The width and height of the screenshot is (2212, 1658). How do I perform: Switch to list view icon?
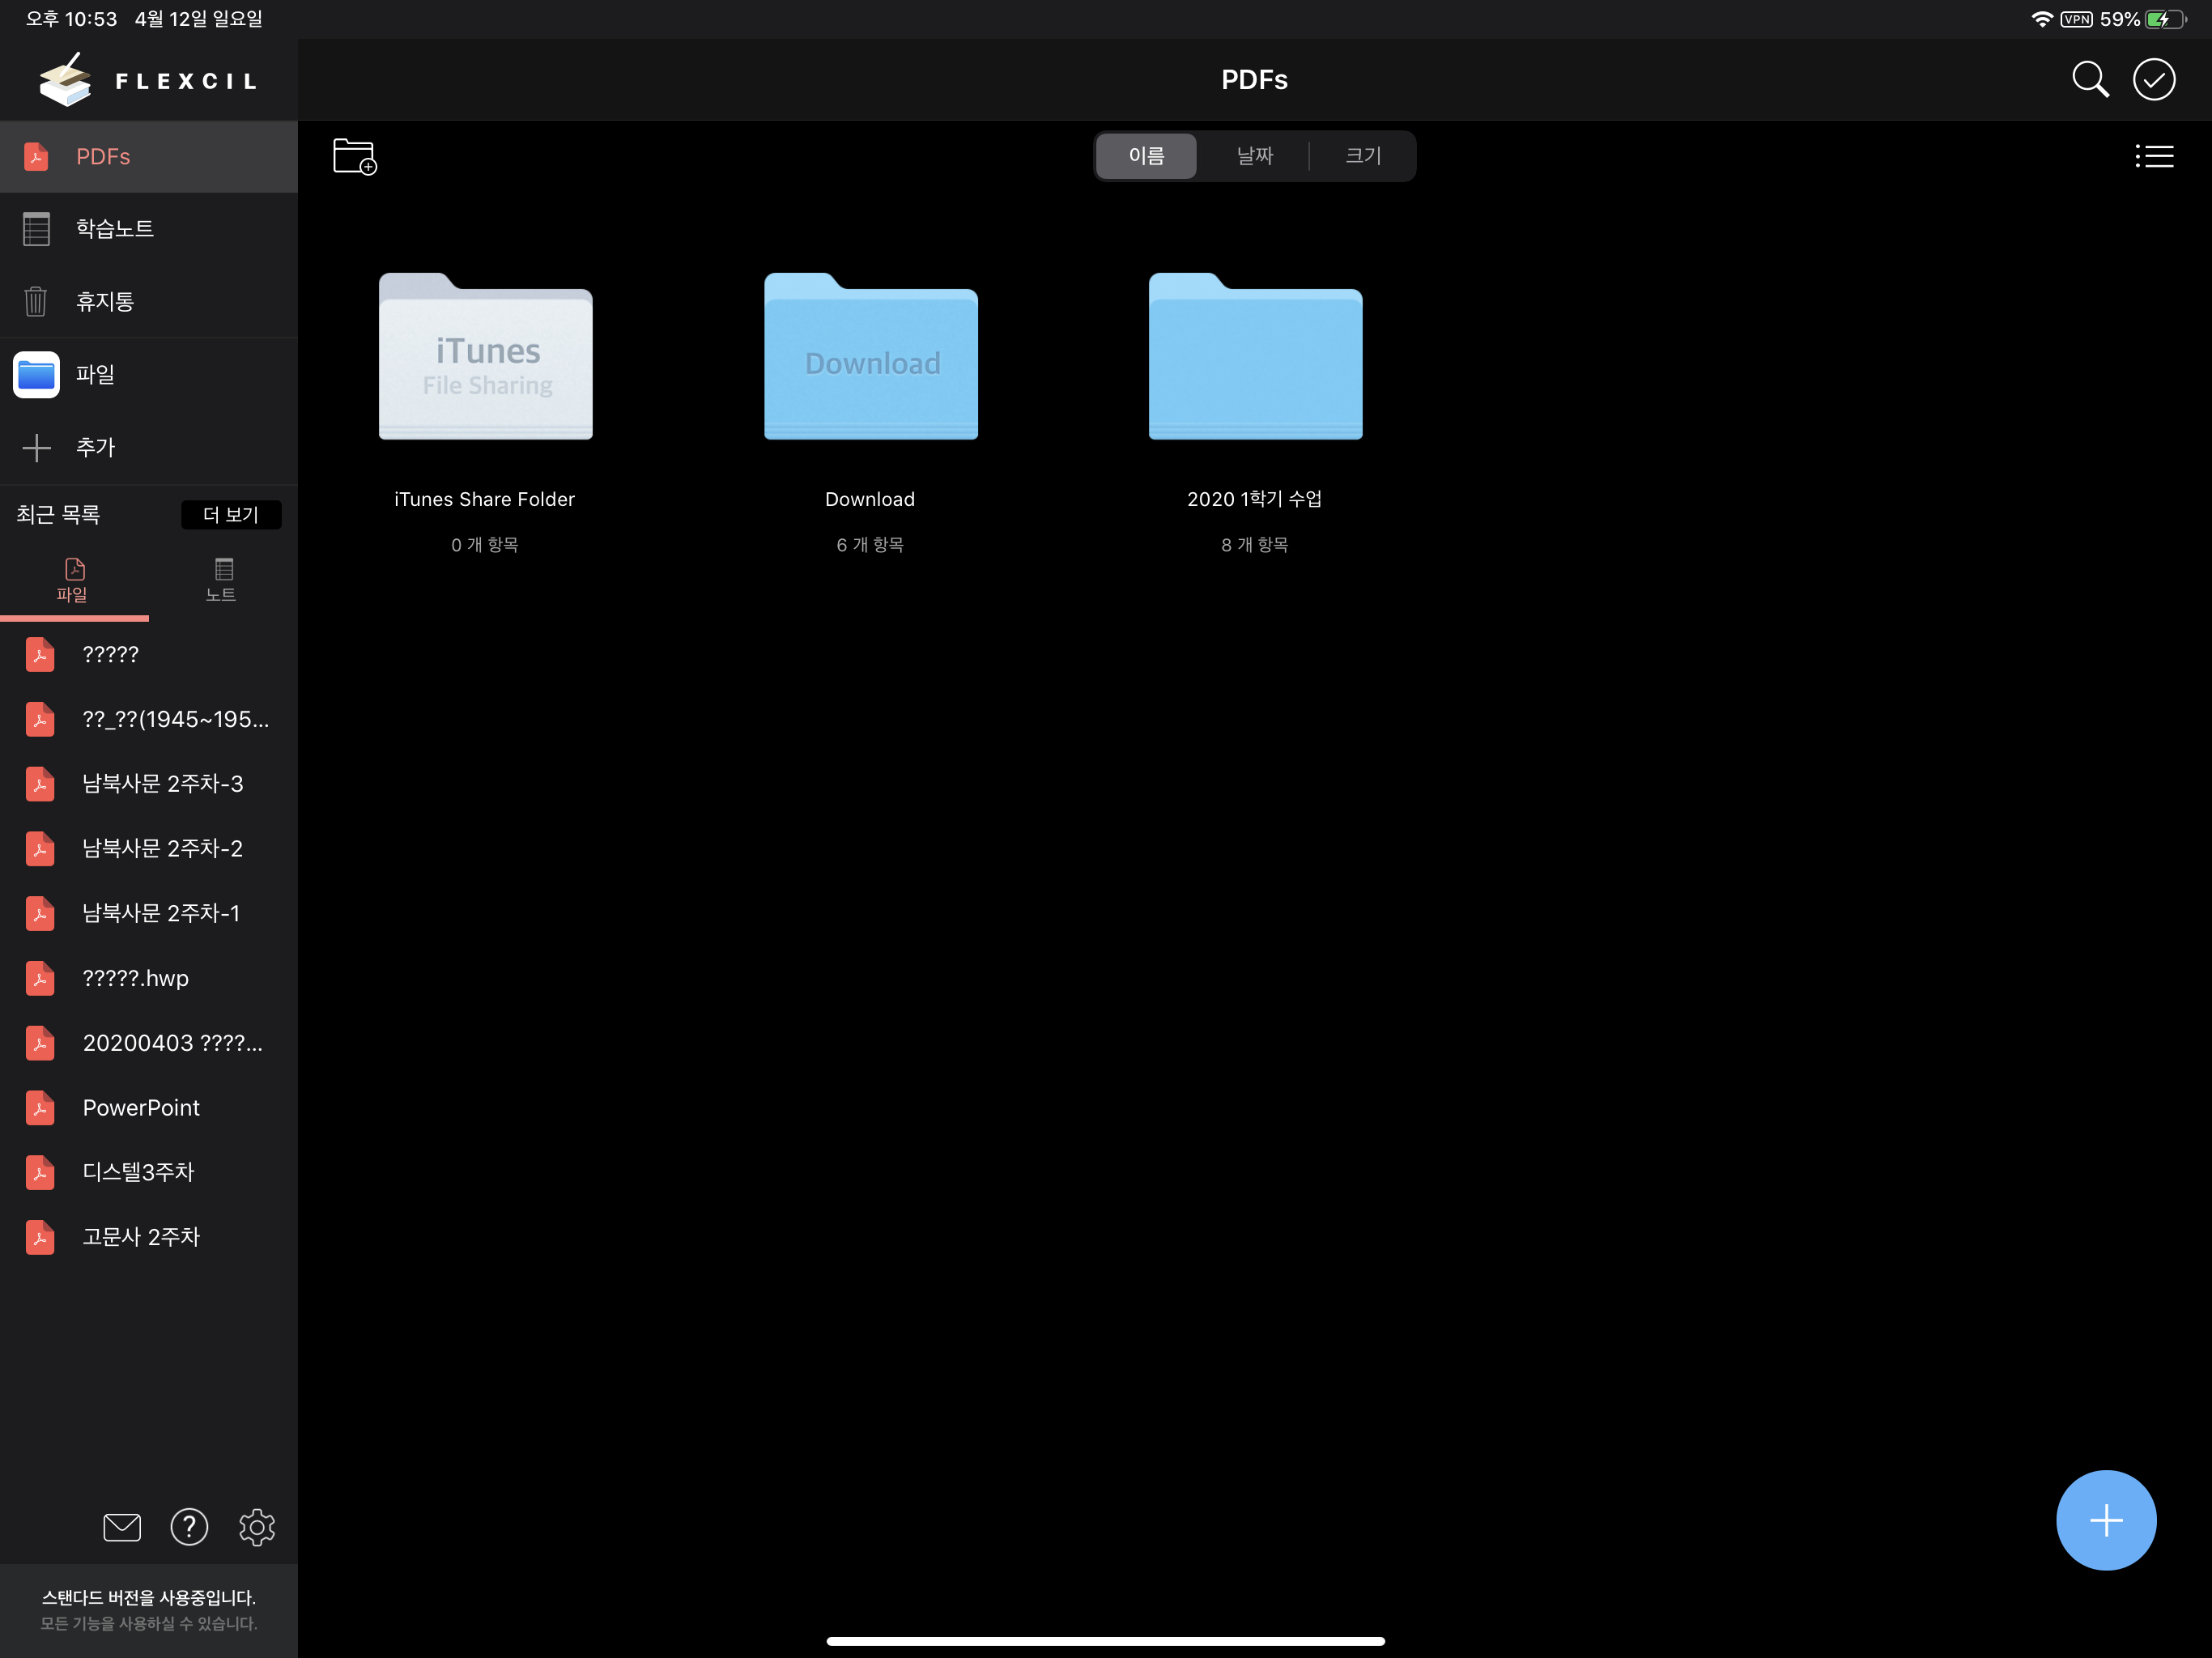(x=2153, y=156)
